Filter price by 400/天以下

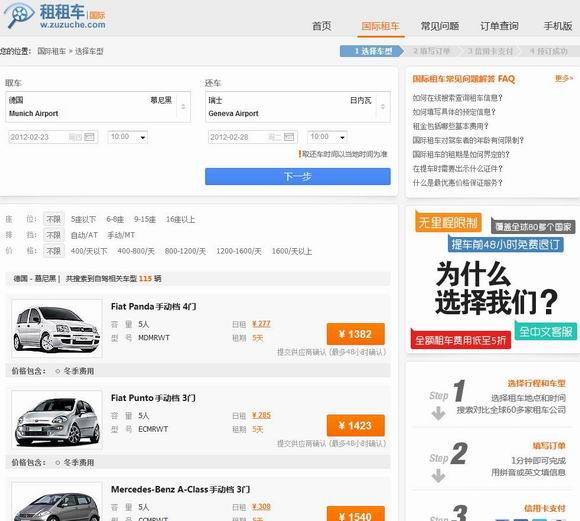(x=89, y=251)
